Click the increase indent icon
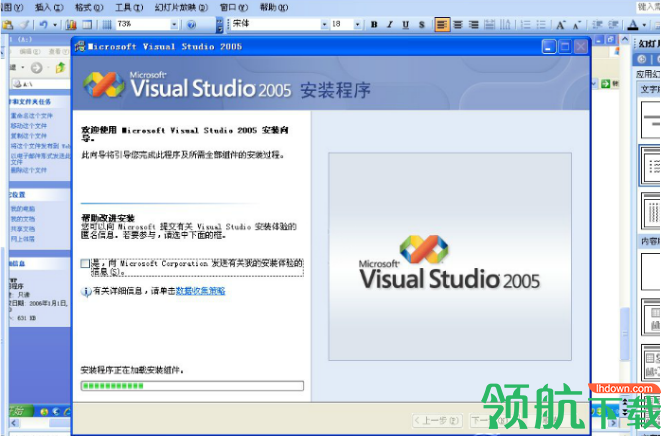 [x=613, y=24]
